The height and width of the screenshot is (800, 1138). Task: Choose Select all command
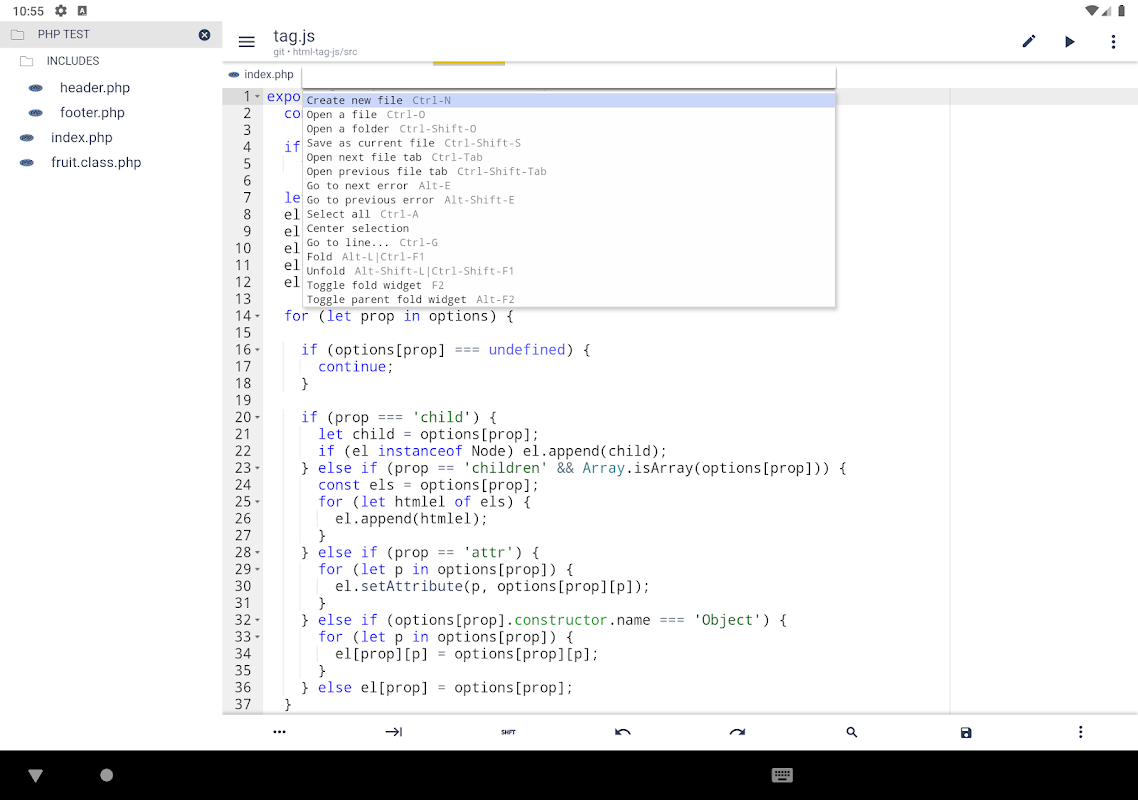(569, 214)
